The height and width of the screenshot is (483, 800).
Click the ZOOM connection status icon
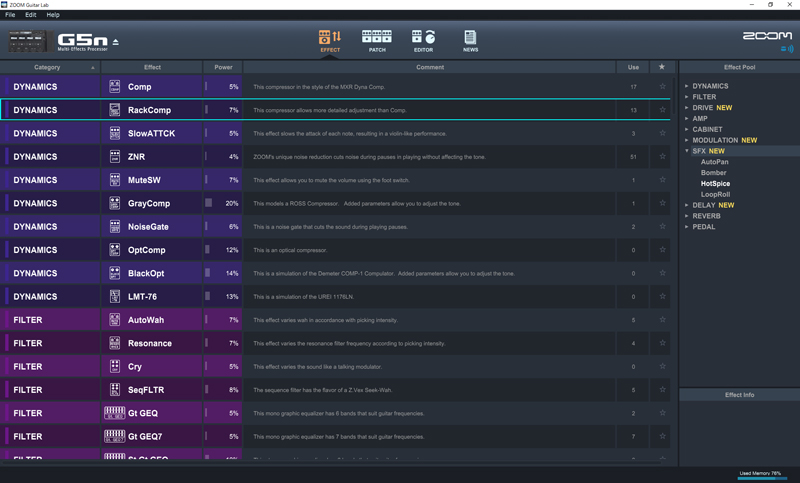click(787, 49)
